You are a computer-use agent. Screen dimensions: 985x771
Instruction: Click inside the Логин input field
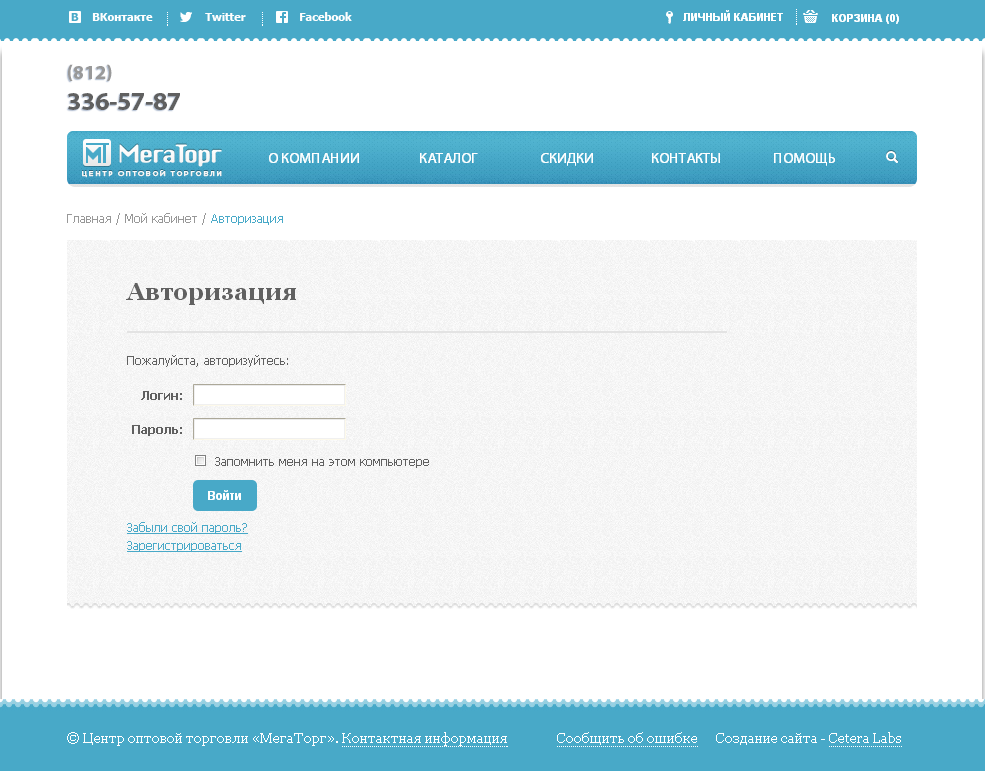[x=268, y=394]
